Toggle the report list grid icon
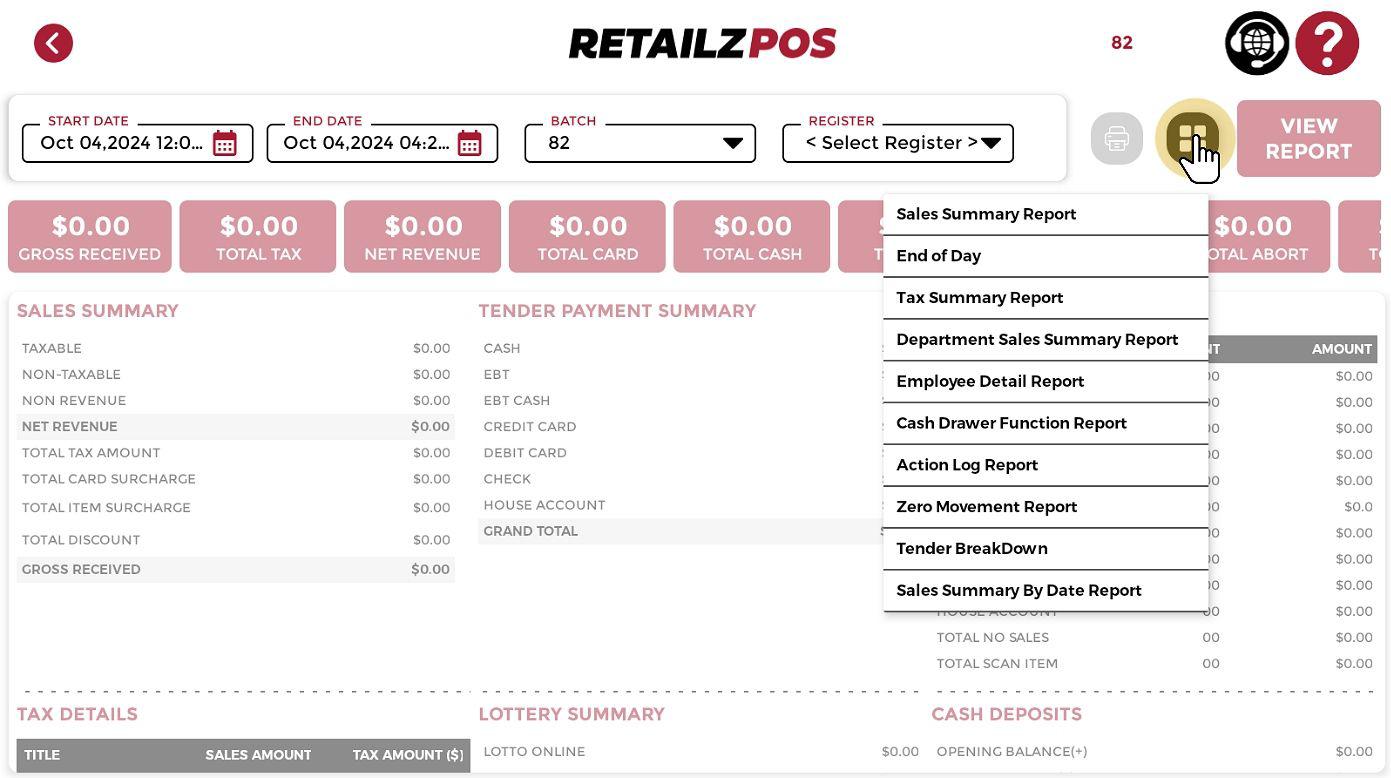The width and height of the screenshot is (1391, 778). tap(1192, 138)
